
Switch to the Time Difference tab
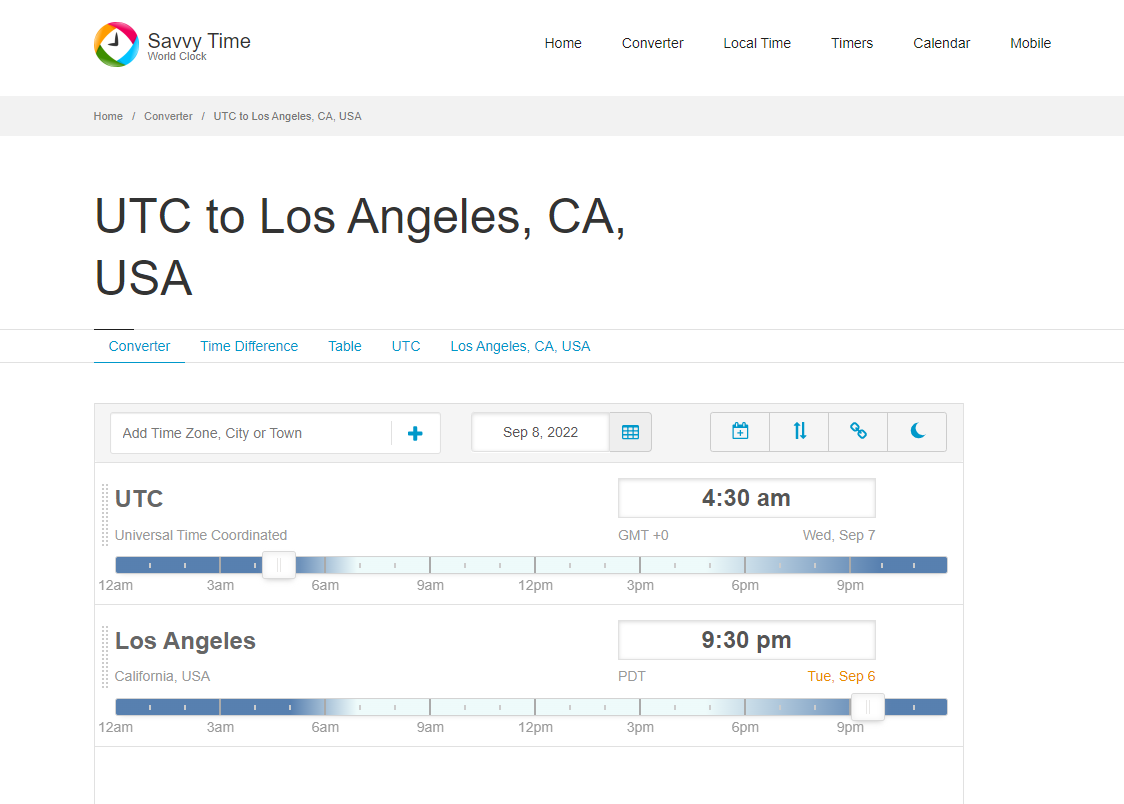tap(249, 346)
